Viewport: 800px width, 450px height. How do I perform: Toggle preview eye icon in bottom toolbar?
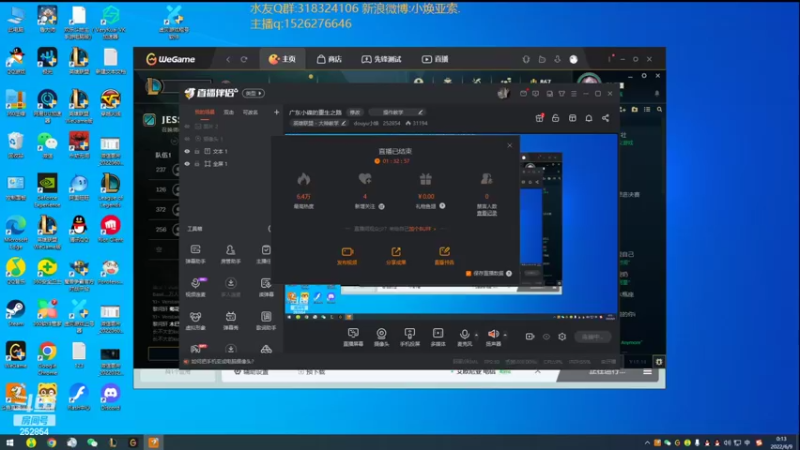tap(546, 337)
